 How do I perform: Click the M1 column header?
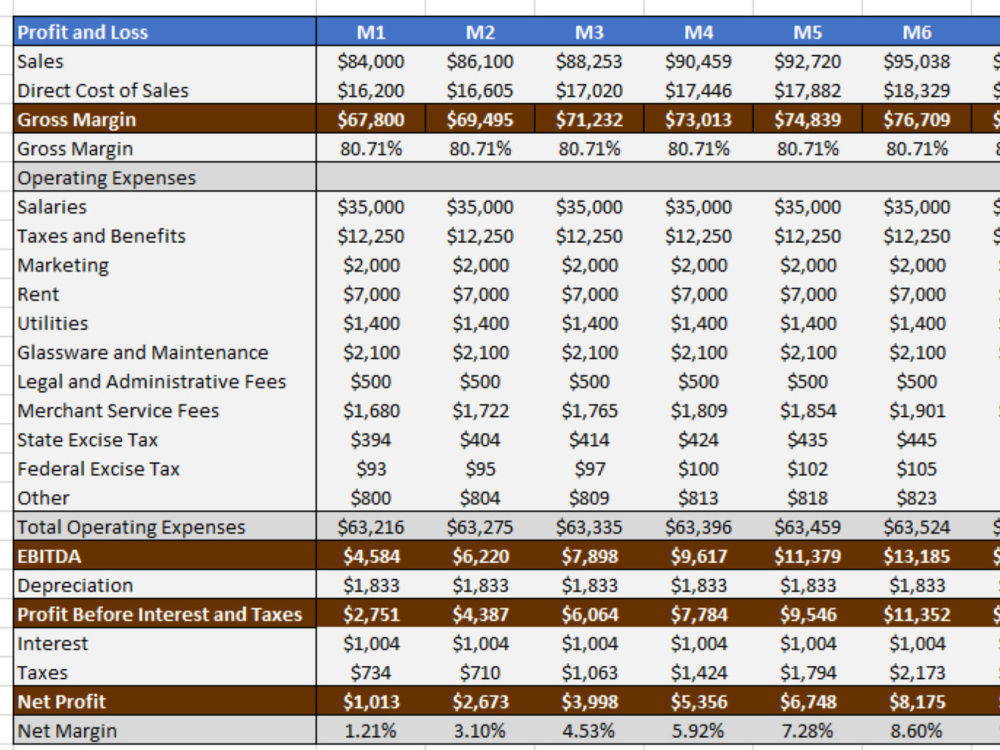pyautogui.click(x=371, y=32)
